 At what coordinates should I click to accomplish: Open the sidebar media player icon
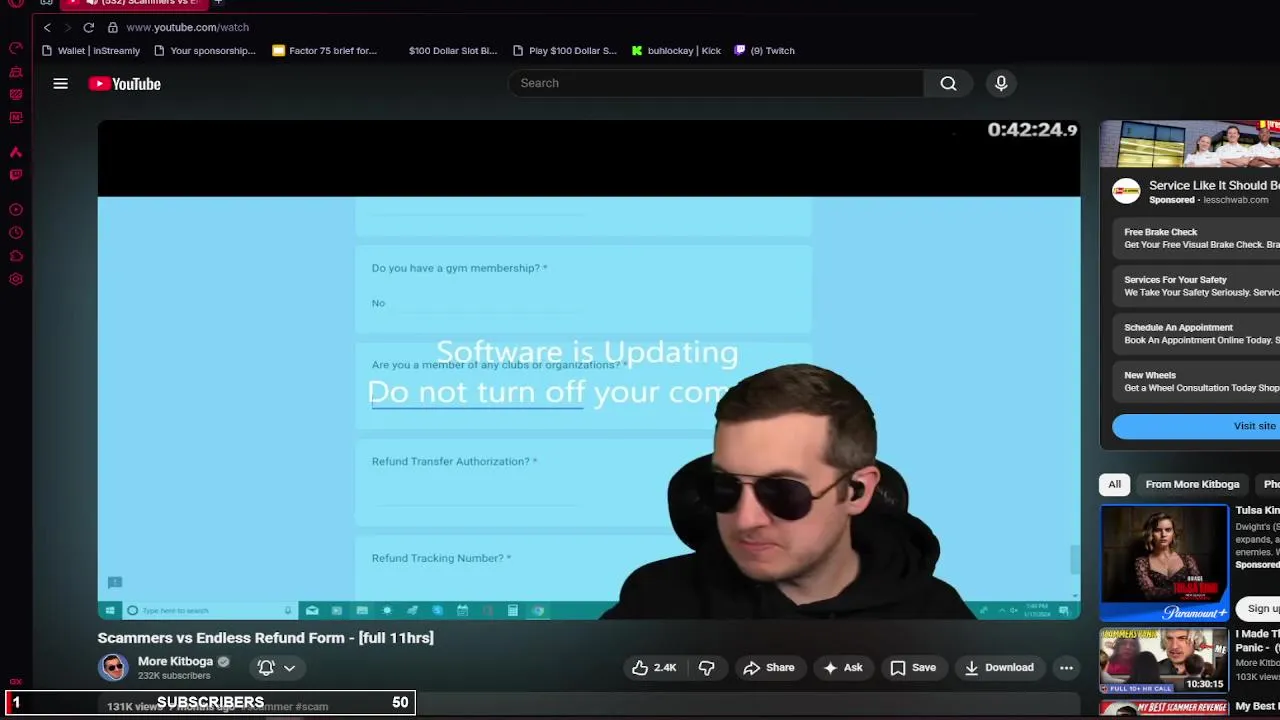pyautogui.click(x=16, y=210)
